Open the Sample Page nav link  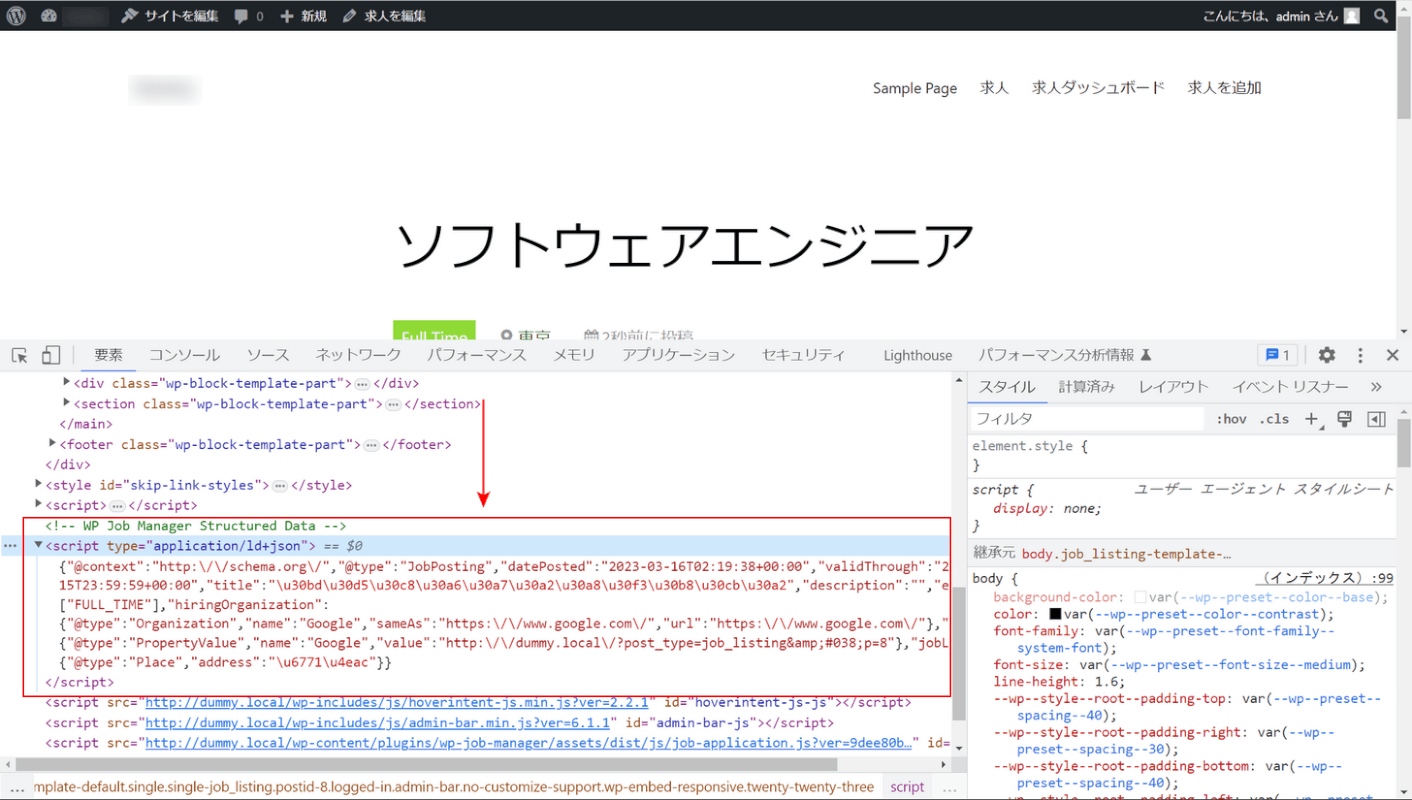(x=915, y=88)
